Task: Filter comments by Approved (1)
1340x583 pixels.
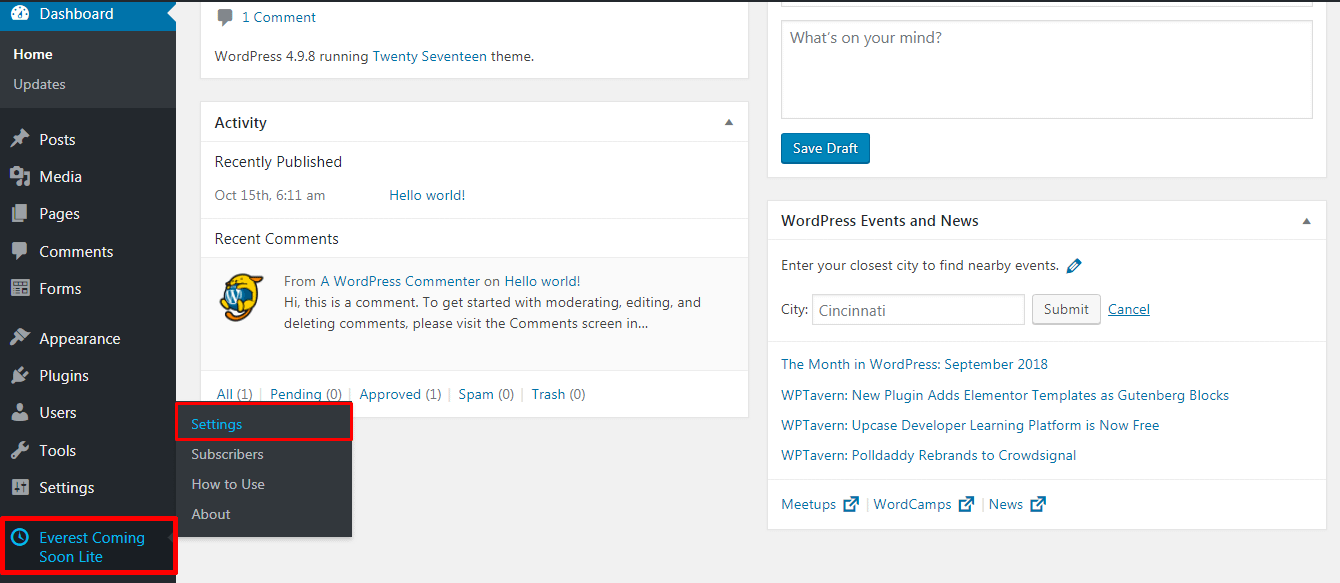Action: click(400, 394)
